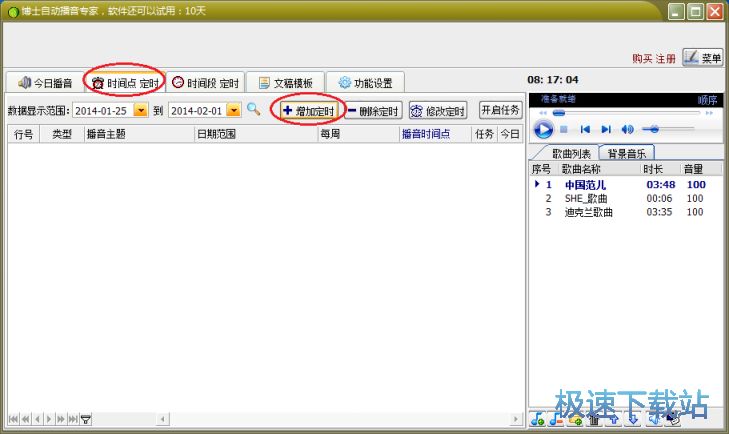Delete song list with trash icon

coord(594,420)
